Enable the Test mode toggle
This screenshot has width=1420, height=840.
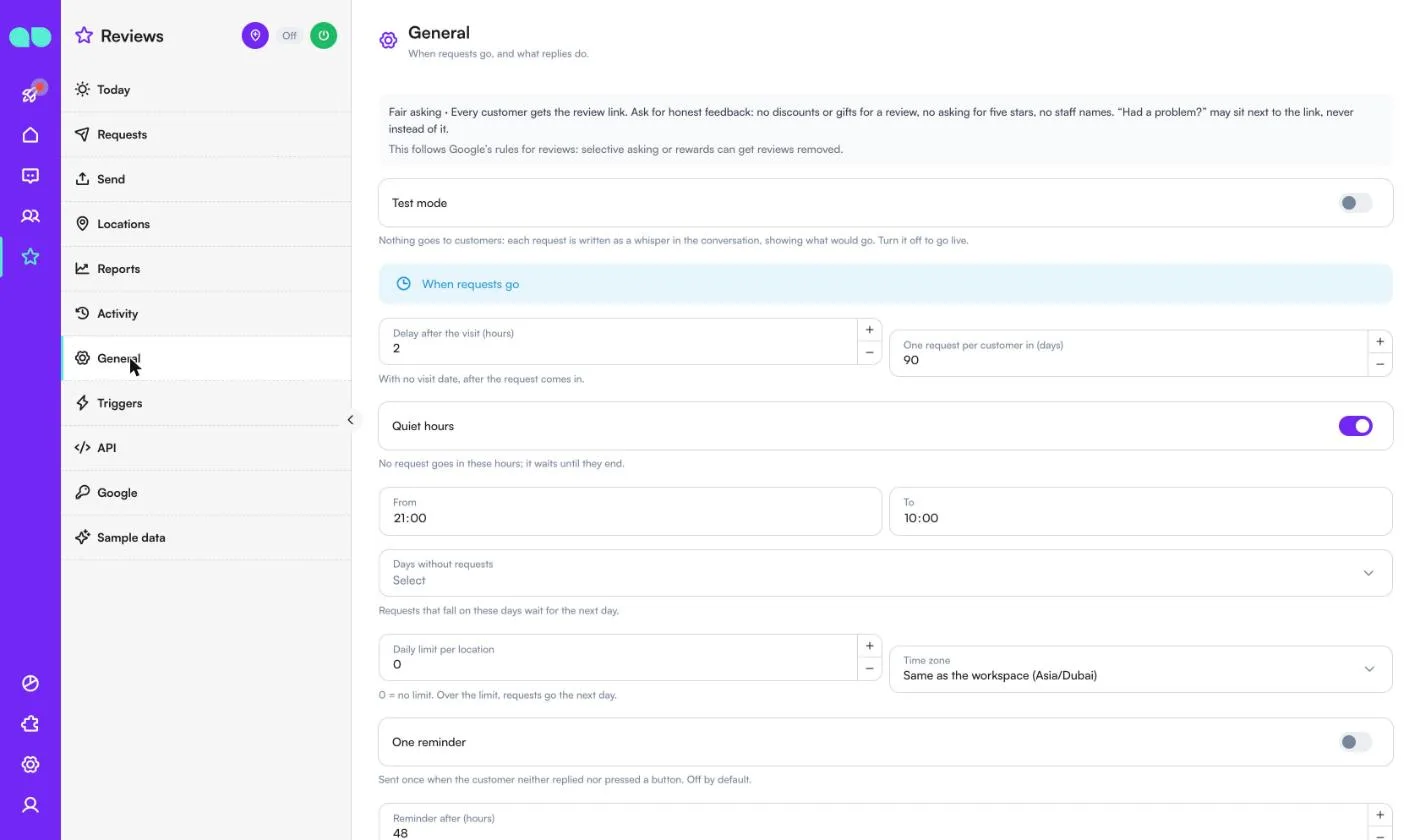1355,203
